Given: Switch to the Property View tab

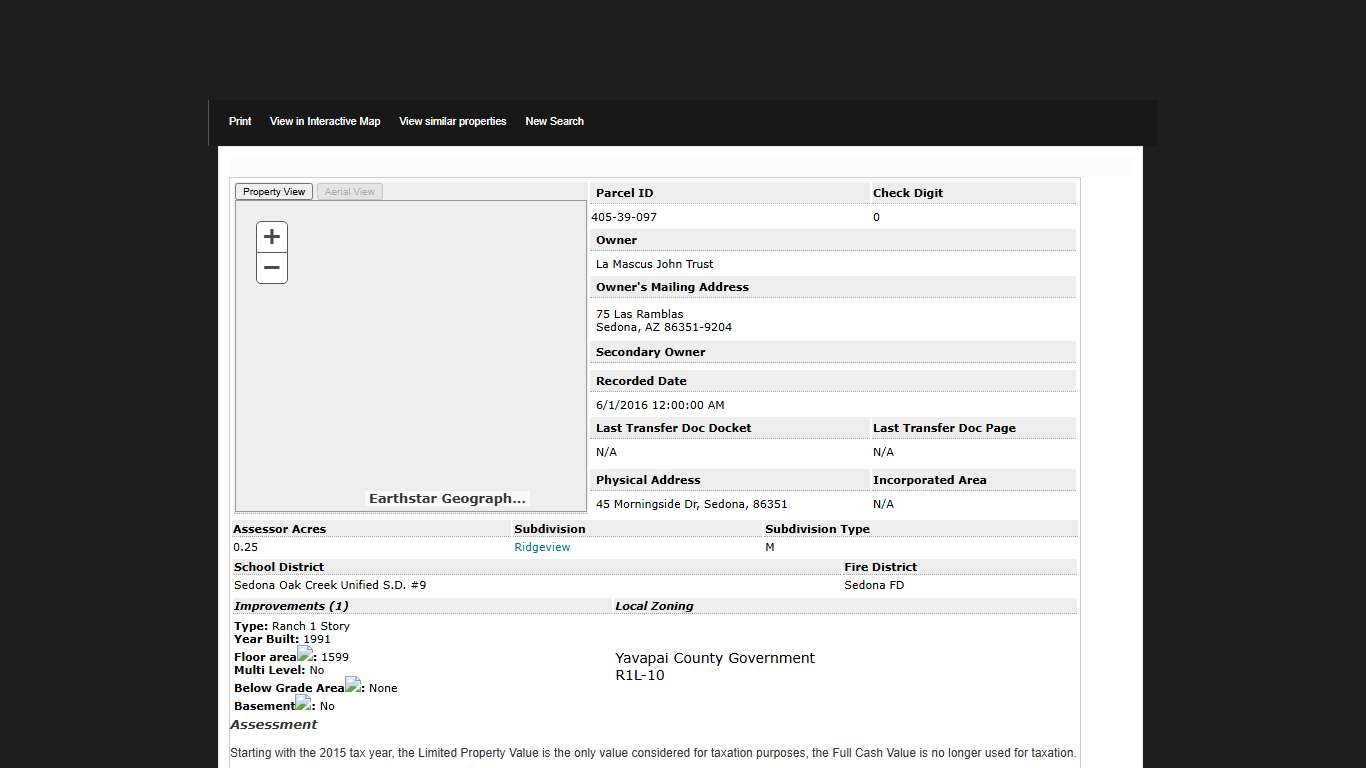Looking at the screenshot, I should [x=274, y=192].
